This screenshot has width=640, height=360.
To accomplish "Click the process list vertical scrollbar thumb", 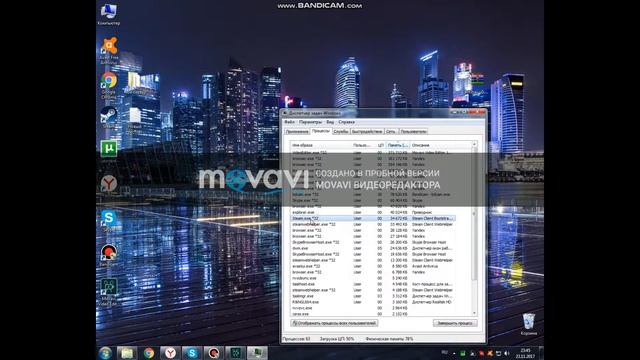I will click(474, 214).
